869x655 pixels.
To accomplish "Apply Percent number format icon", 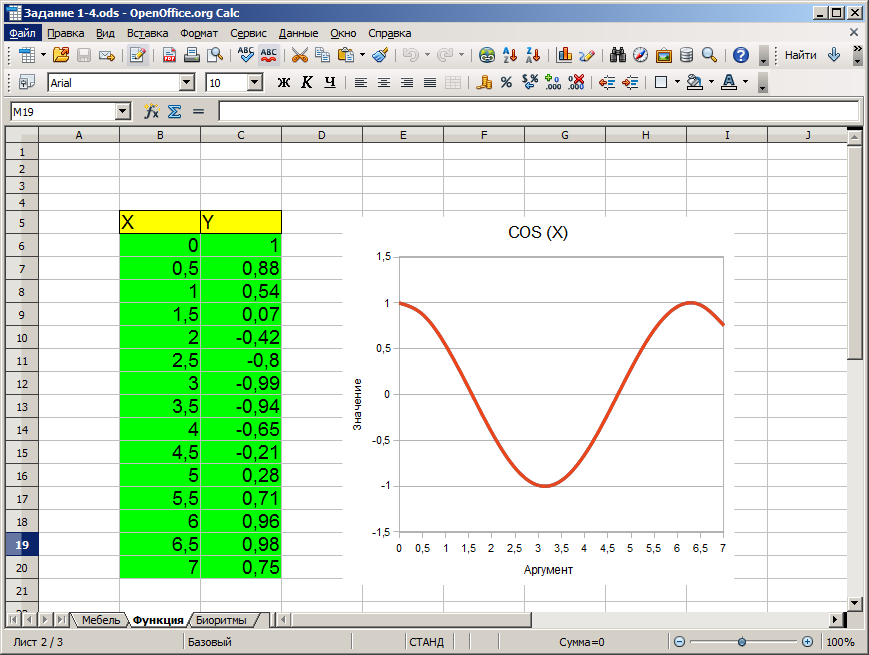I will 507,83.
